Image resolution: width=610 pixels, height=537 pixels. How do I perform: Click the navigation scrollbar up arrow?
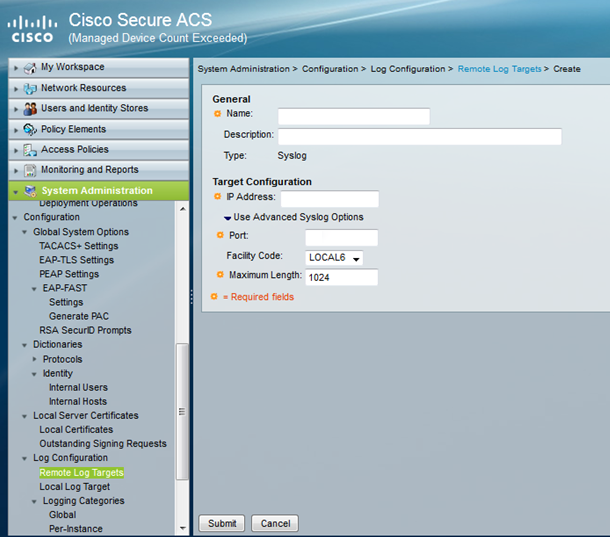tap(182, 209)
